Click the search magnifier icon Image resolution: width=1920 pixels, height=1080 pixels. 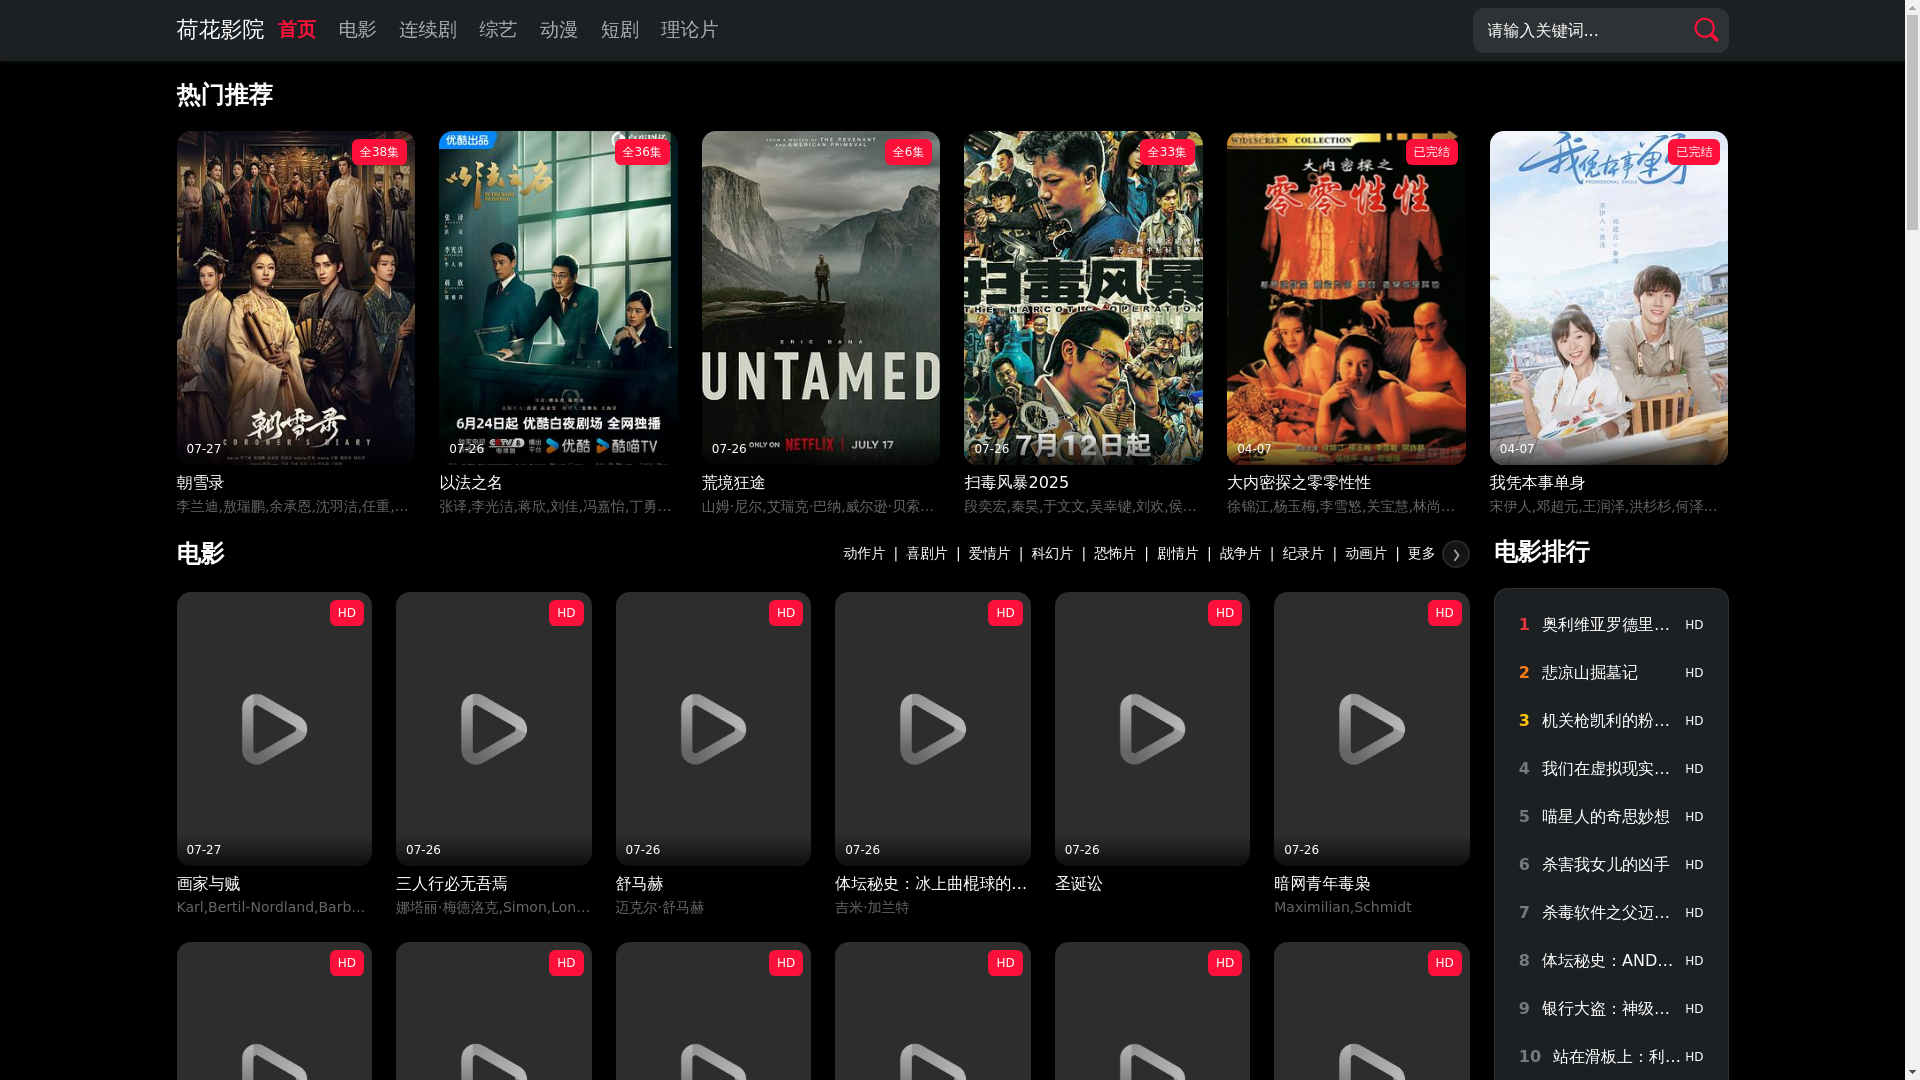(1706, 30)
